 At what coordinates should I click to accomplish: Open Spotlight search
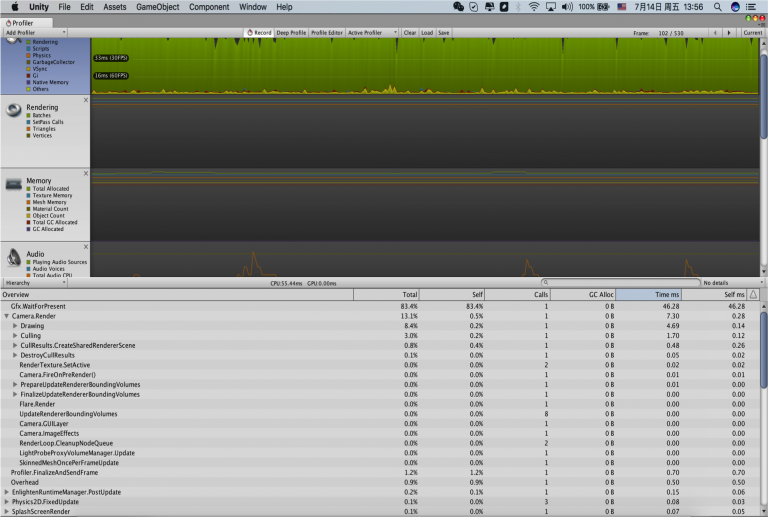pos(718,7)
